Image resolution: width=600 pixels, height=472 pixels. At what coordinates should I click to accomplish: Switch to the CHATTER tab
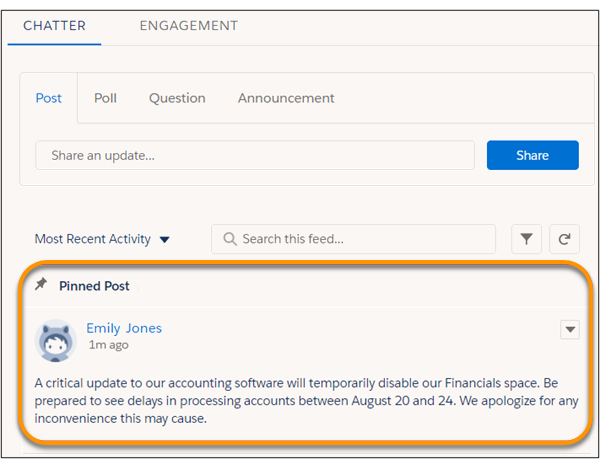point(54,25)
